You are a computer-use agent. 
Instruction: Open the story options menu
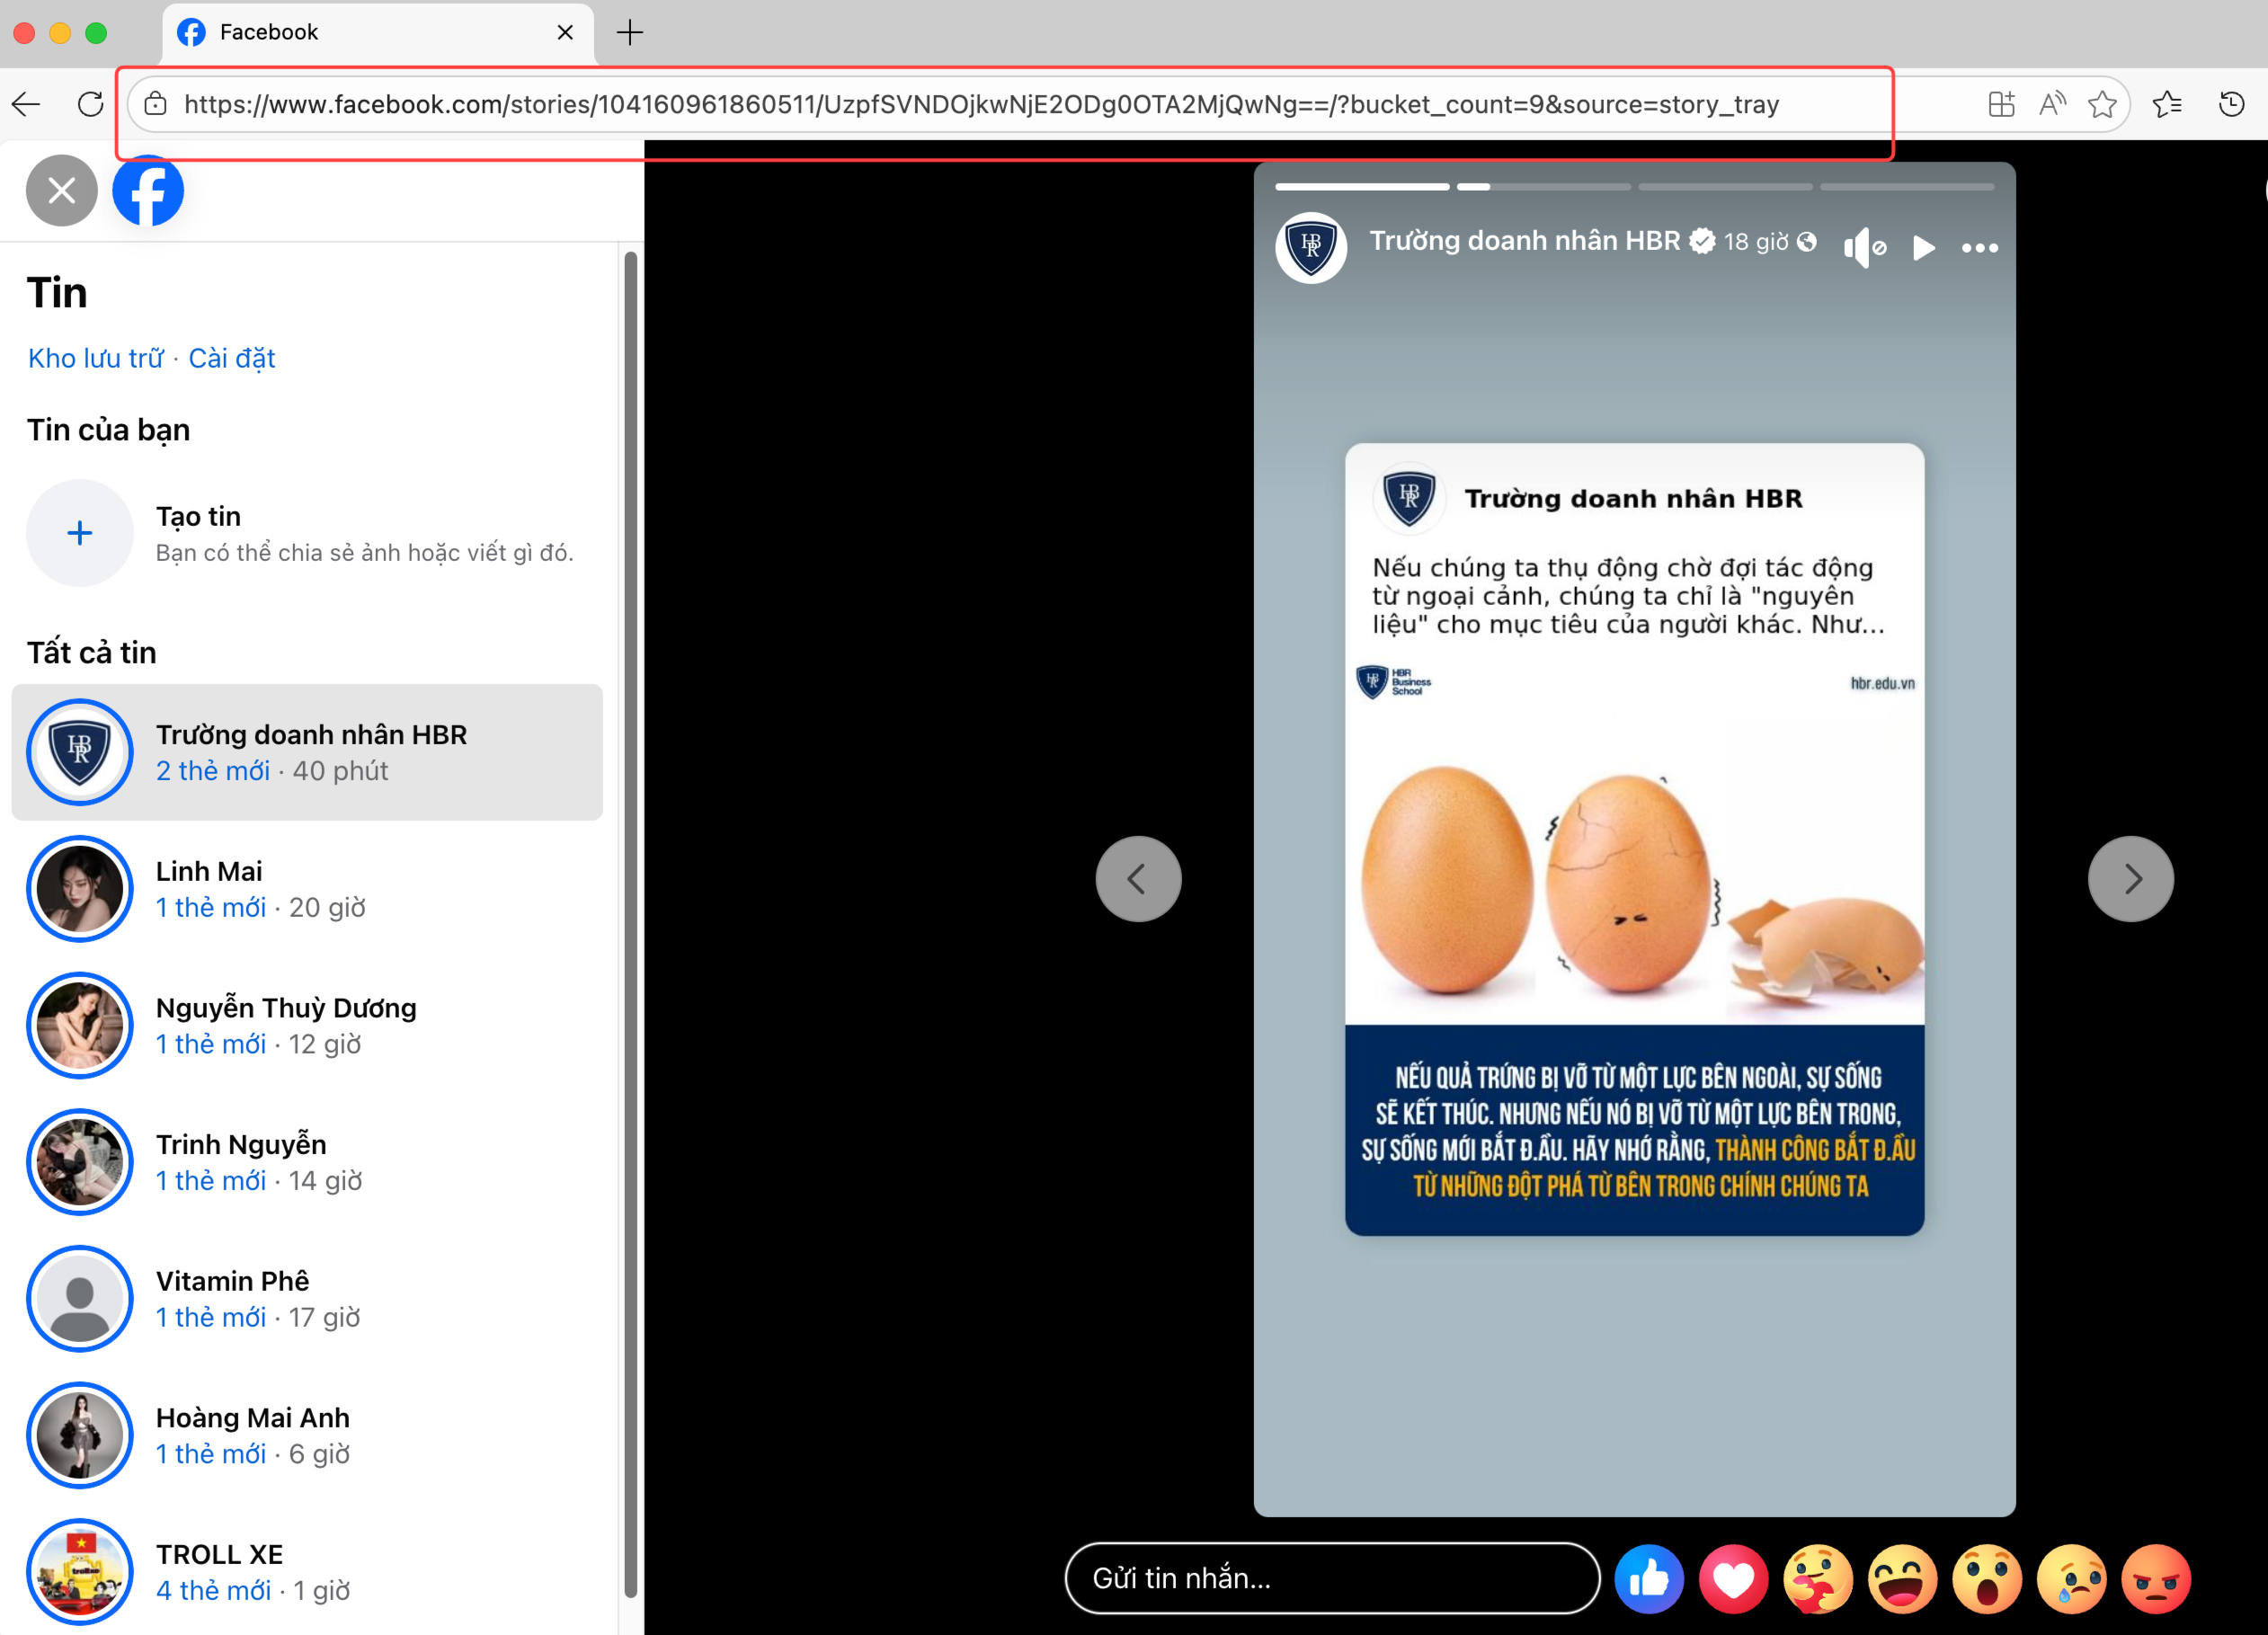[1979, 248]
